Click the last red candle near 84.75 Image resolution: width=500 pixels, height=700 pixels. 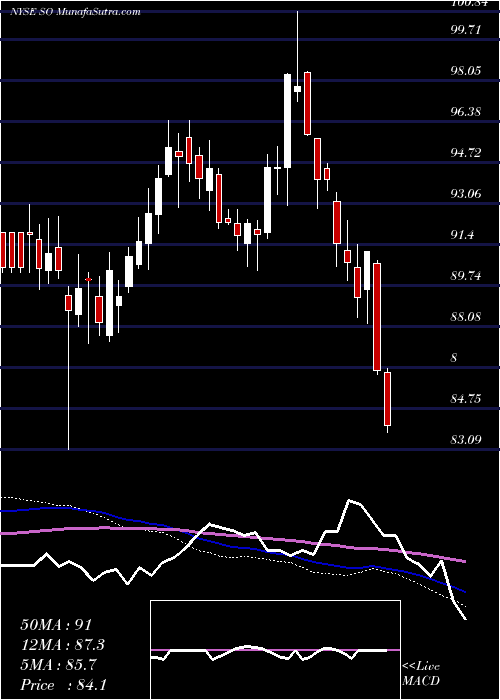(x=388, y=399)
